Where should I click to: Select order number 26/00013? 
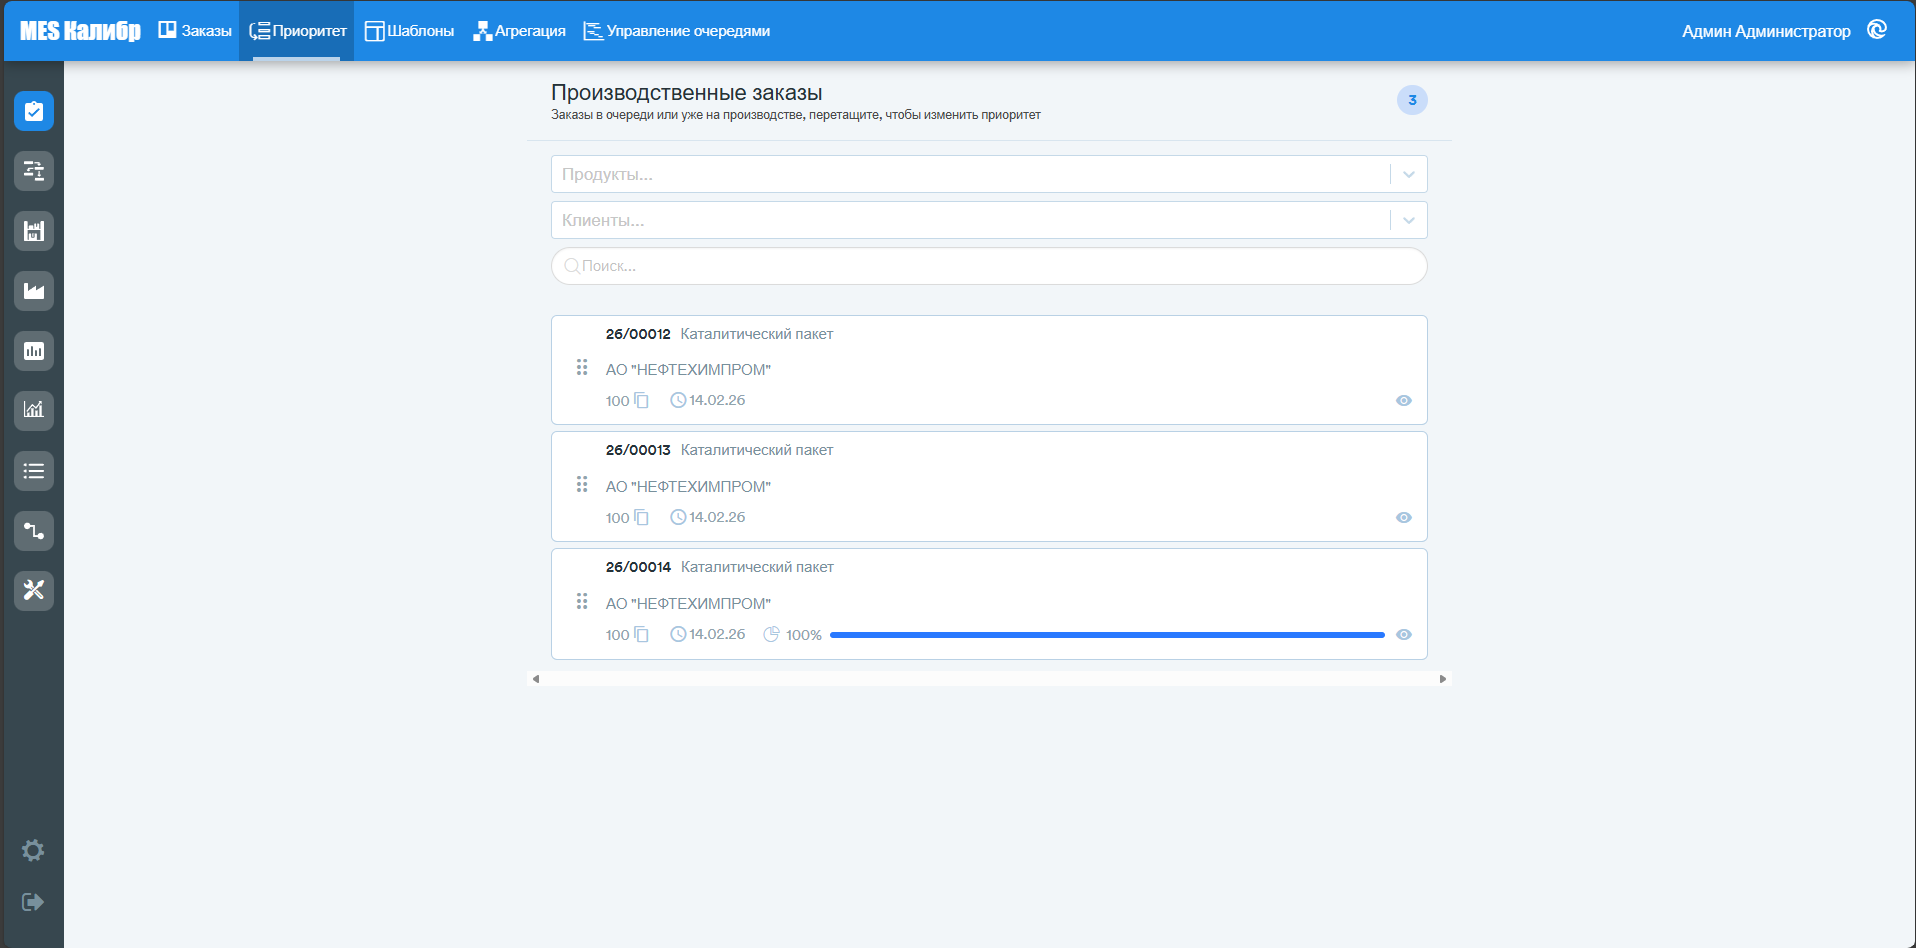[x=638, y=450]
